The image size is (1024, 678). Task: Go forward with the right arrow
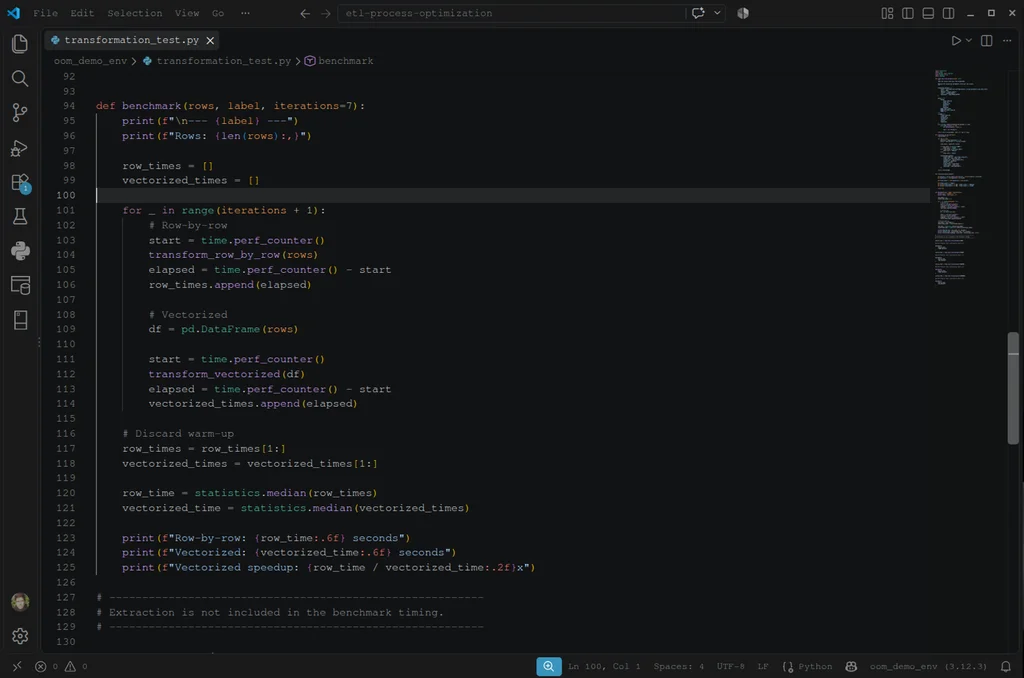click(325, 13)
